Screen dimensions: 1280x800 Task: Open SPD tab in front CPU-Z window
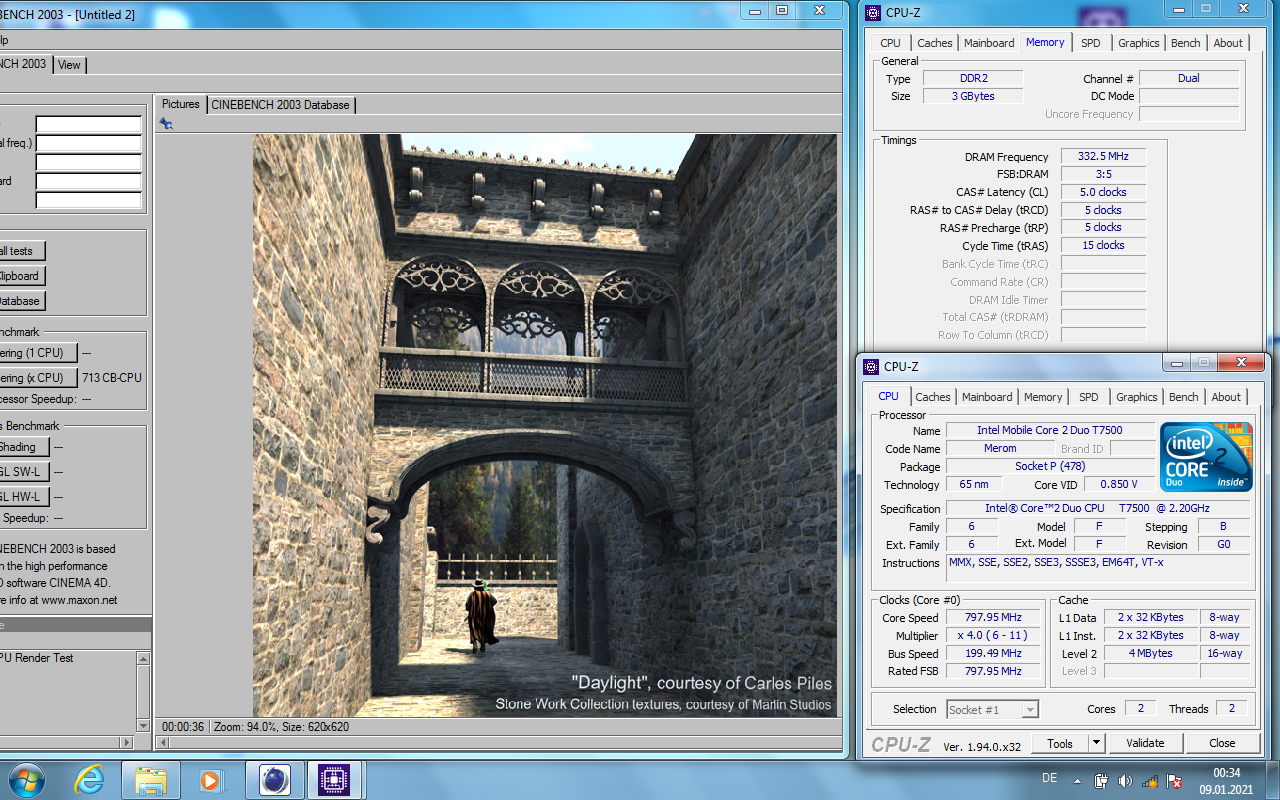(x=1089, y=397)
